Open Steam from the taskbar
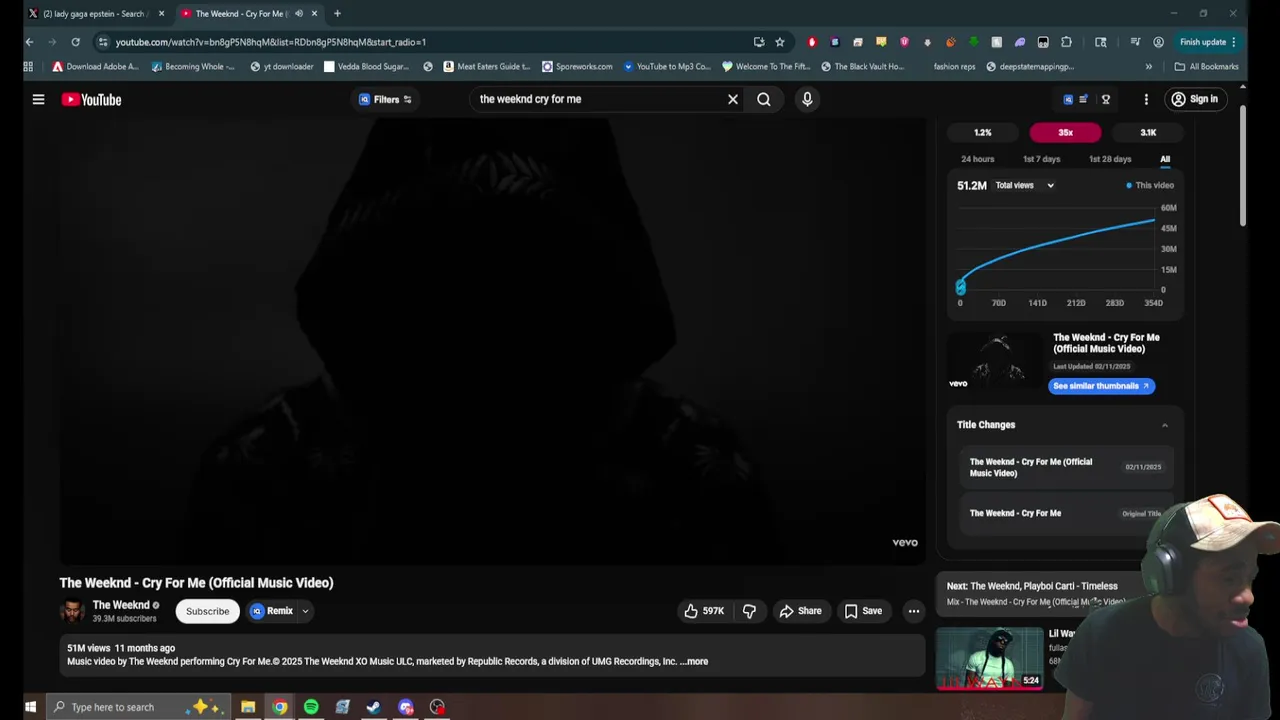Viewport: 1280px width, 720px height. tap(373, 707)
